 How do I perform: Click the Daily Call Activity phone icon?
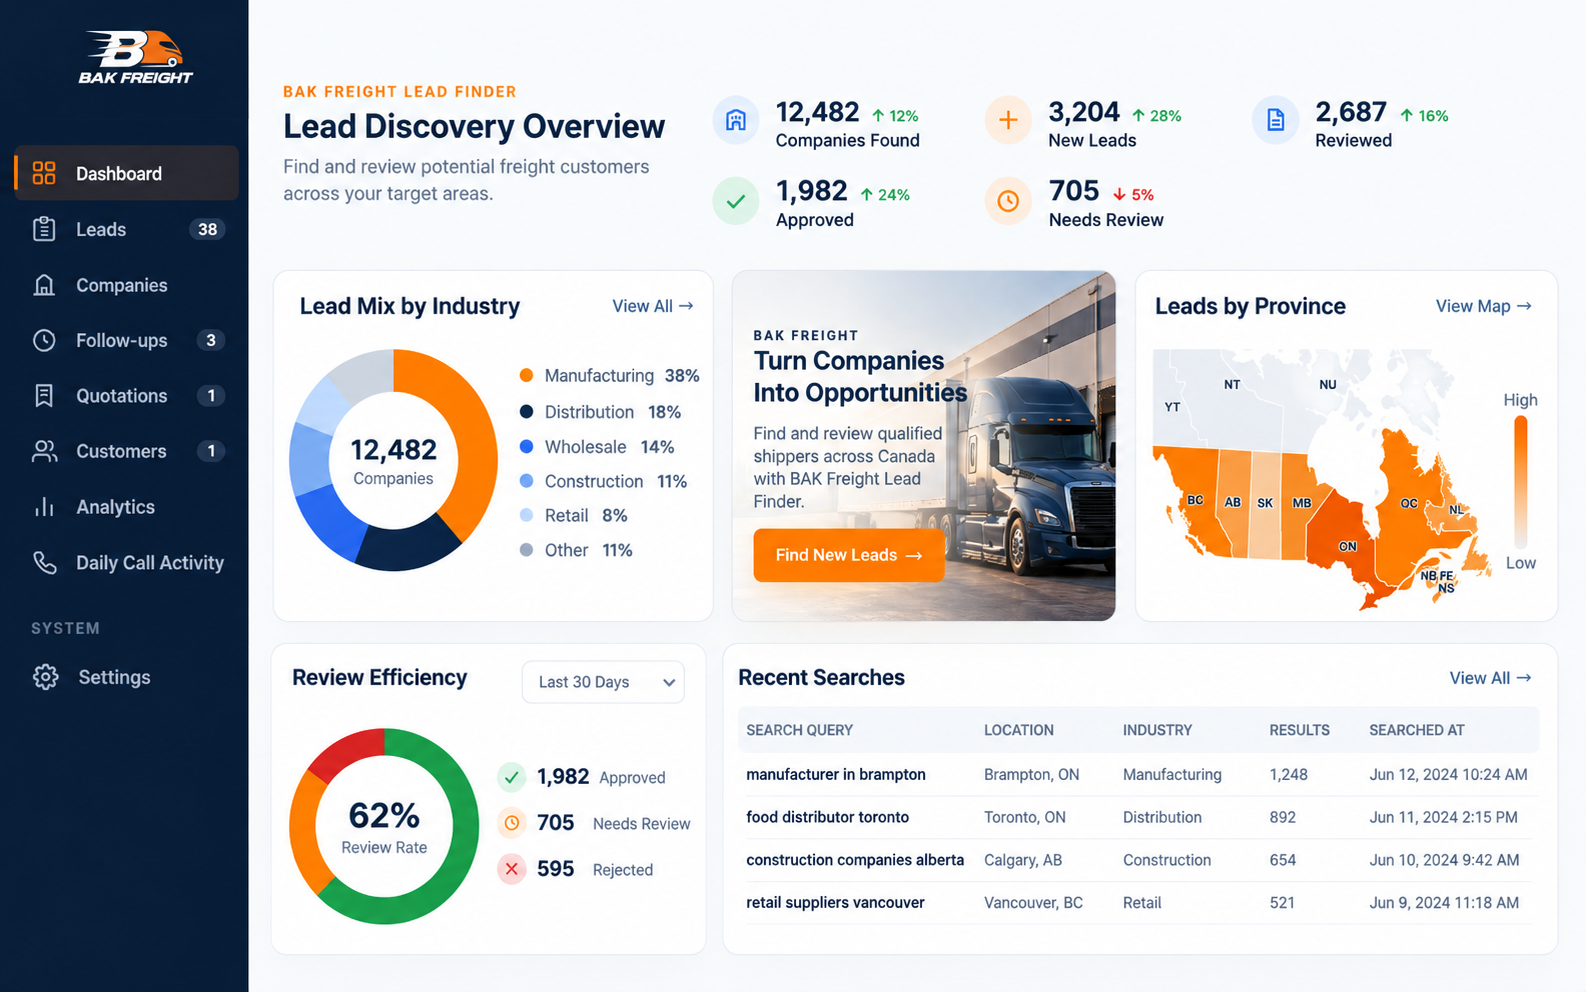[44, 562]
